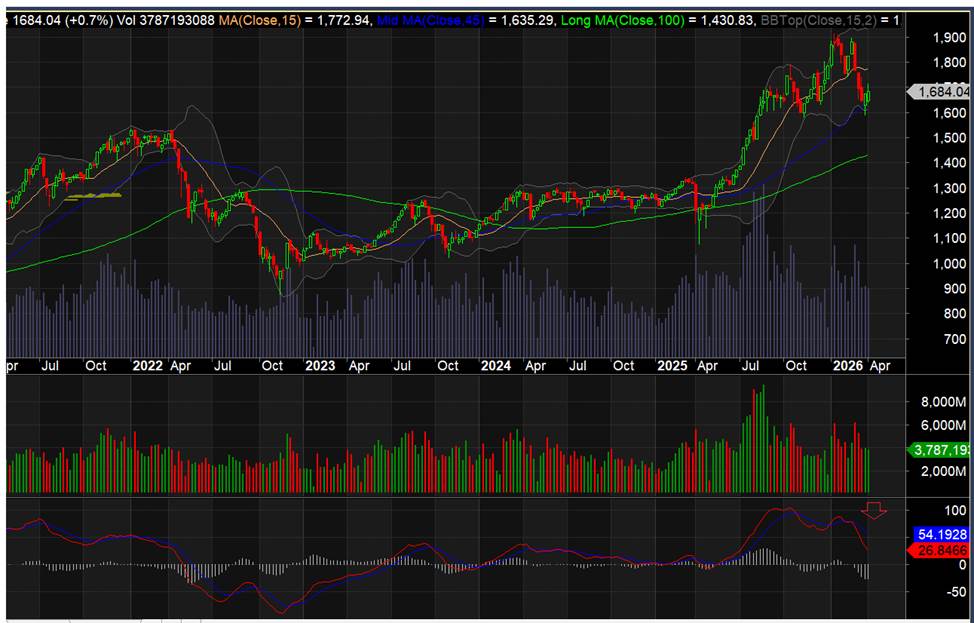Click the 2025 year marker
974x623 pixels.
tap(672, 366)
